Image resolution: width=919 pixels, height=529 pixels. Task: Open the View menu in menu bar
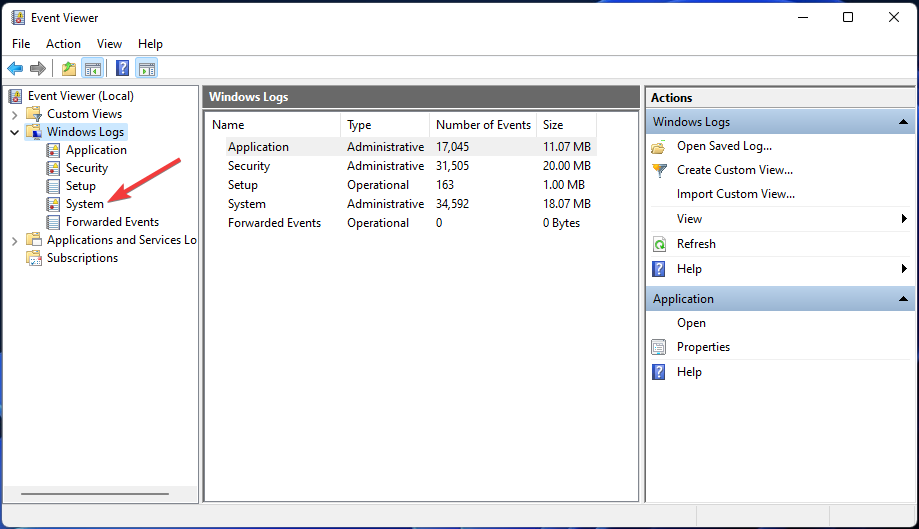click(x=109, y=44)
